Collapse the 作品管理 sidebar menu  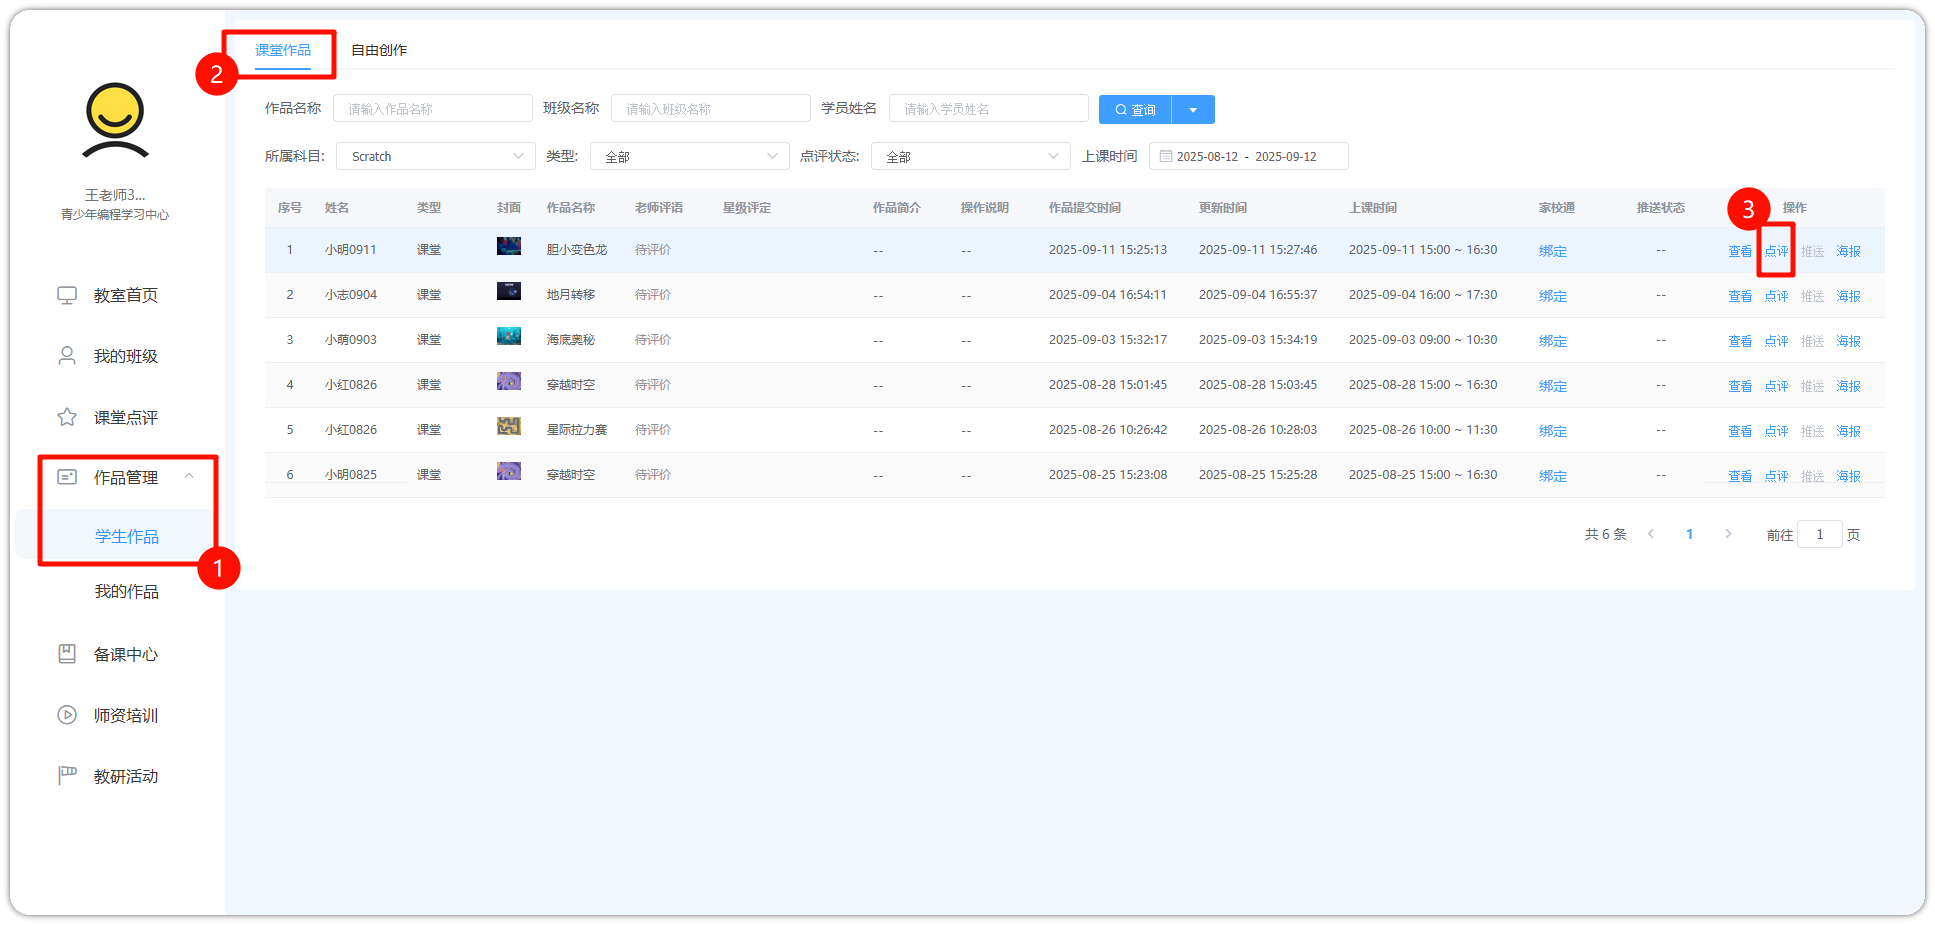point(189,477)
